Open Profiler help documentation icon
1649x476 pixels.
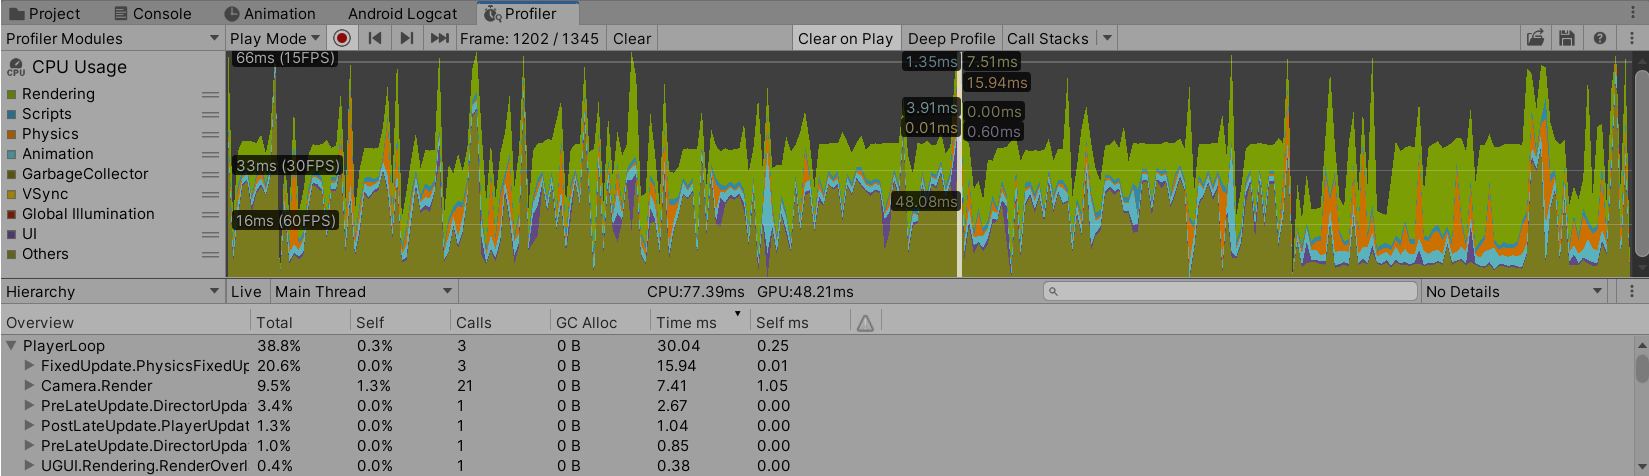click(1600, 38)
